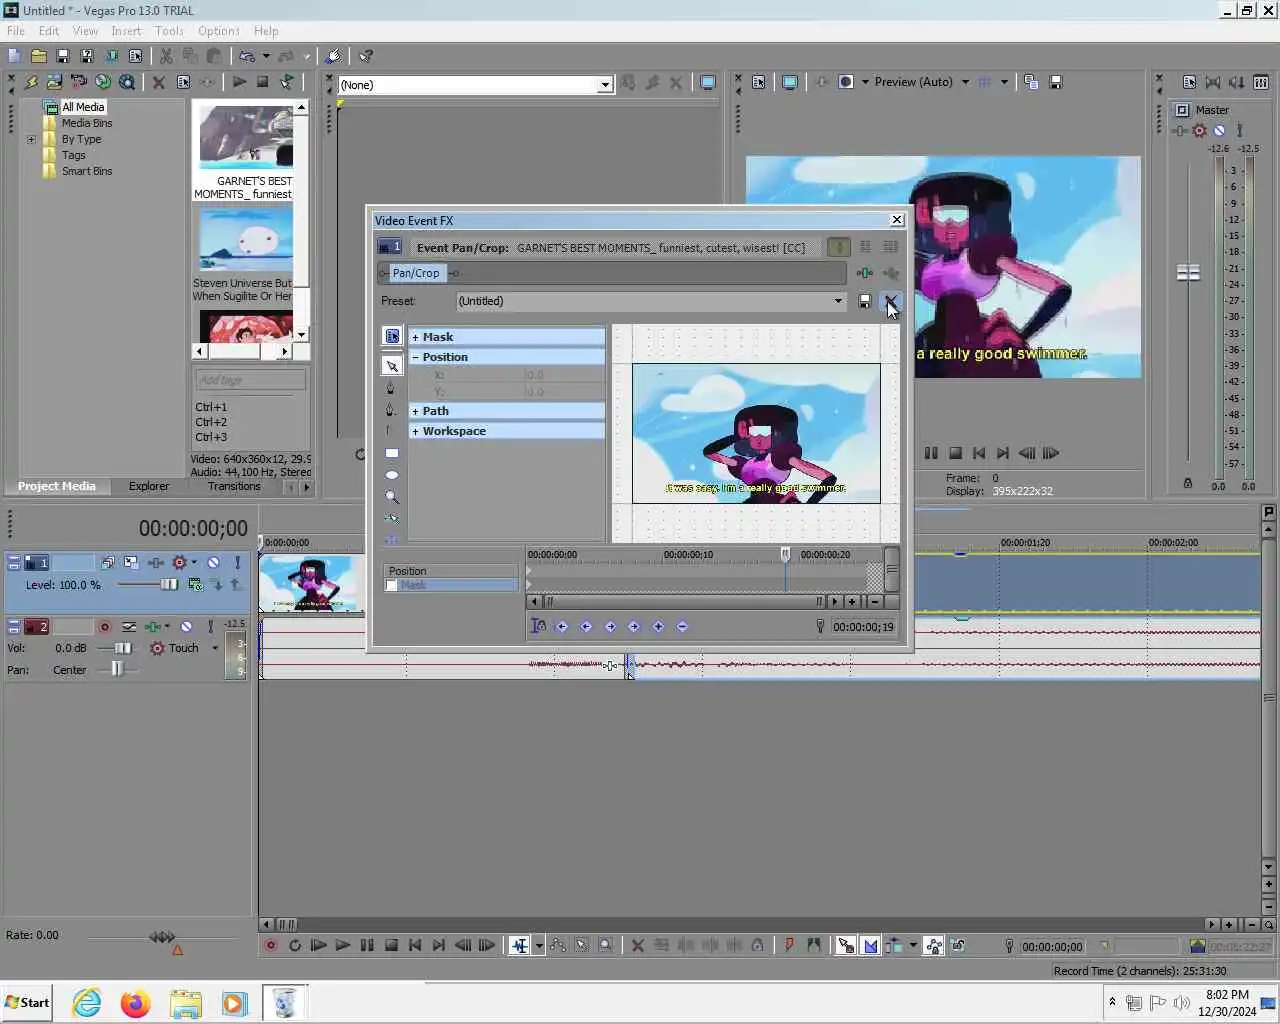Click the Plug-In Chain icon in Video Event FX
Viewport: 1280px width, 1024px height.
(865, 273)
